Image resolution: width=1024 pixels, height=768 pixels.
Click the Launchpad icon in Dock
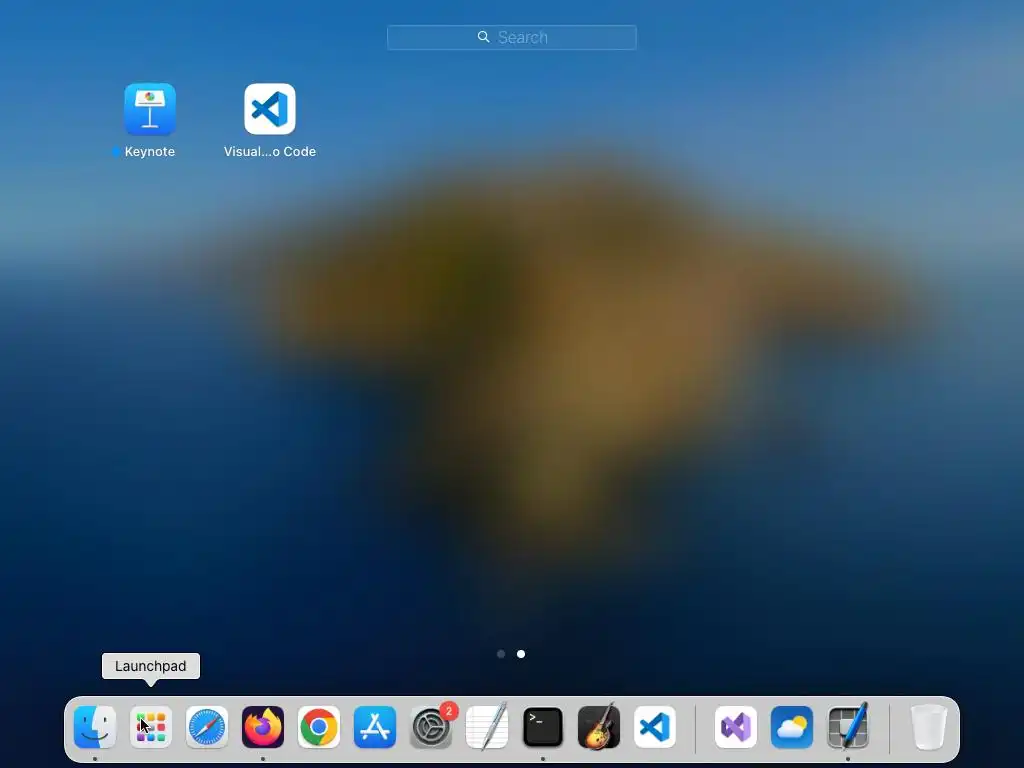point(151,727)
